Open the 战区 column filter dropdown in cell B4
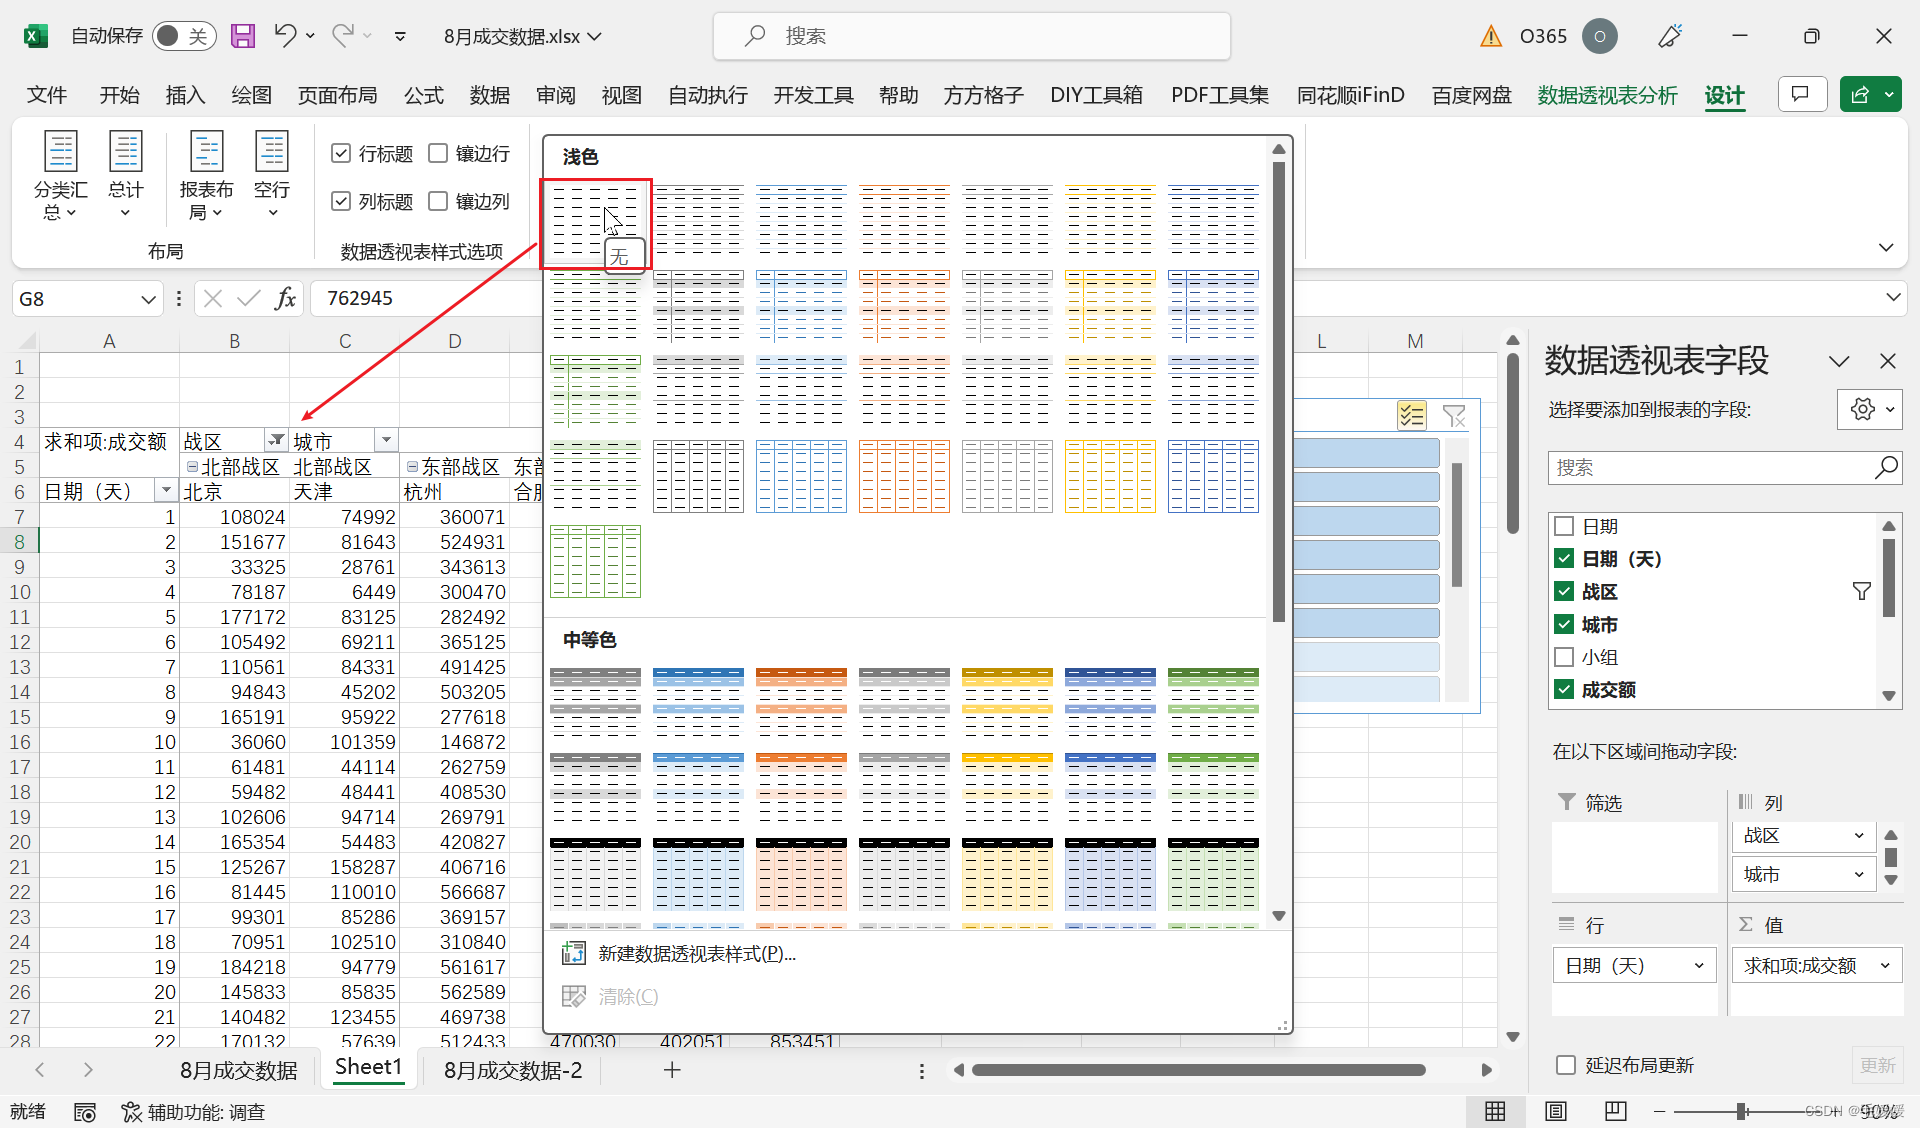 point(276,441)
